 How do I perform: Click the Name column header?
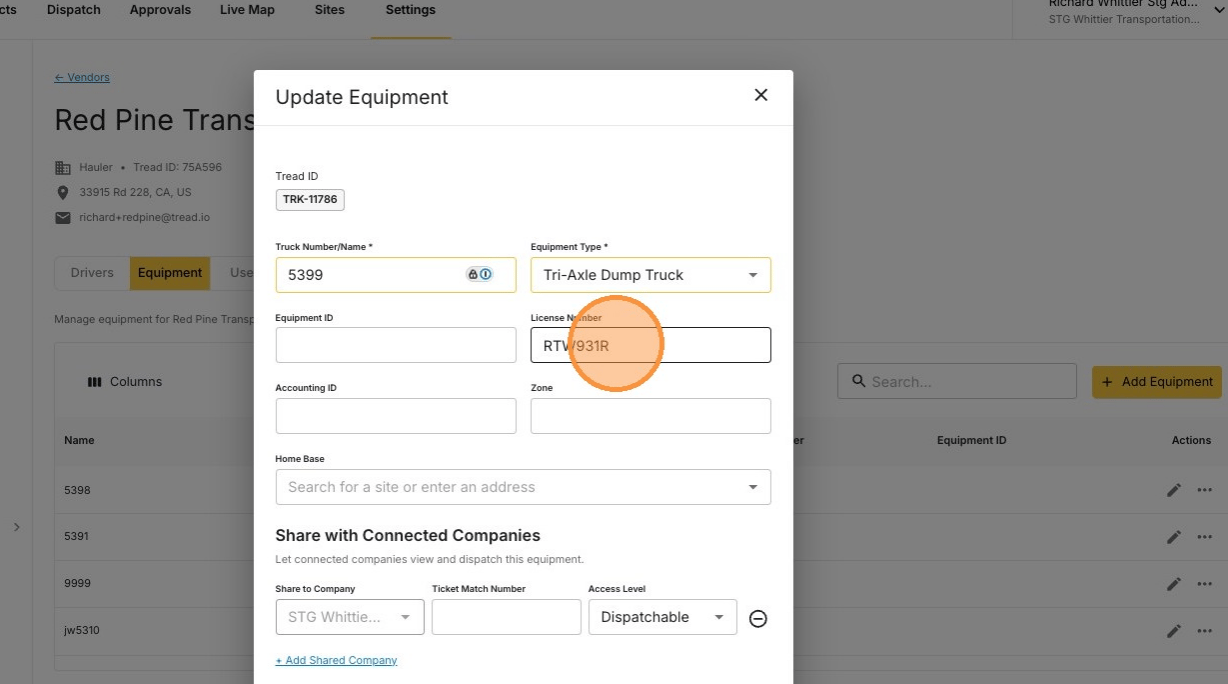click(79, 440)
